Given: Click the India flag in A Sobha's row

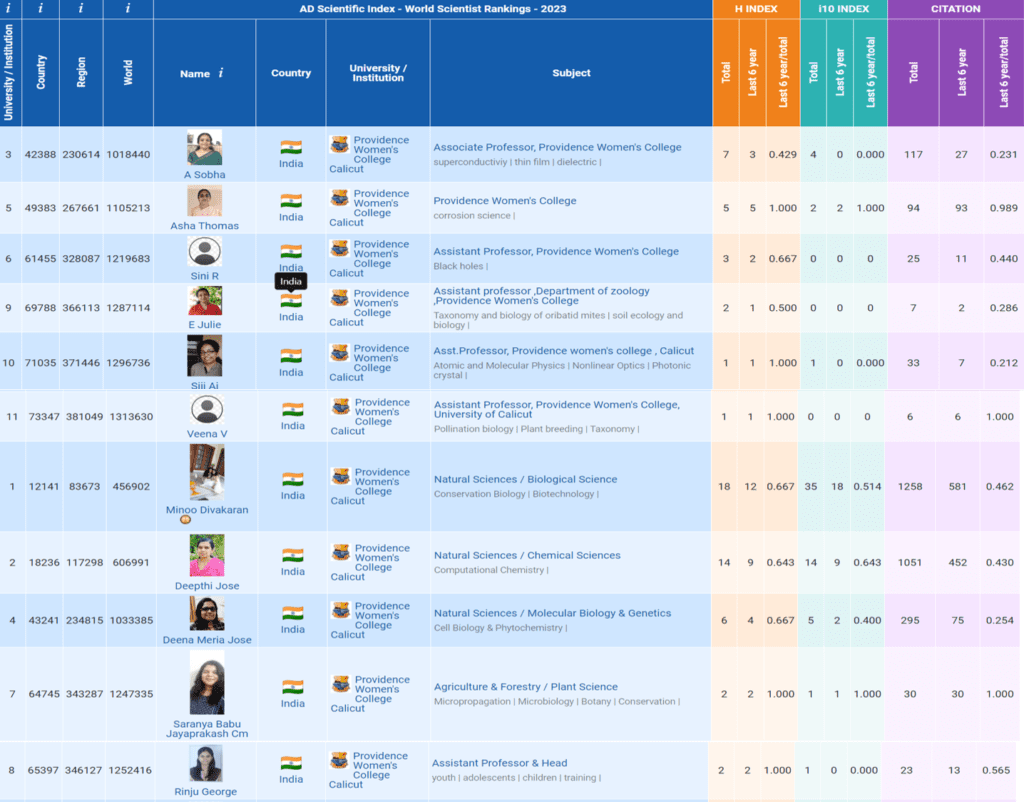Looking at the screenshot, I should [x=291, y=147].
